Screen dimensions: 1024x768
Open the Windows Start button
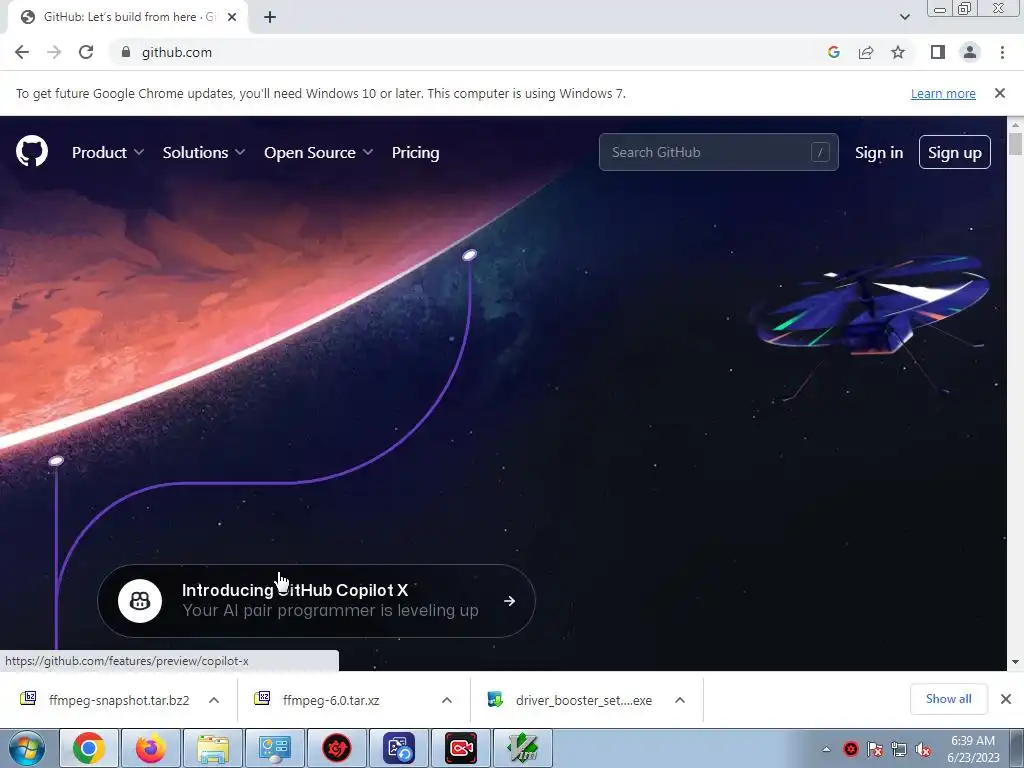(x=26, y=748)
